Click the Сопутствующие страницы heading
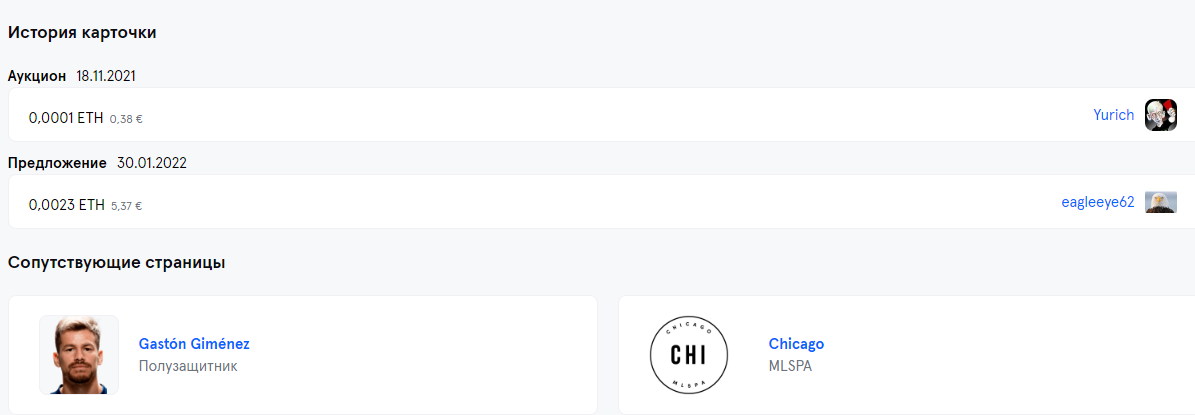The height and width of the screenshot is (415, 1195). [x=116, y=262]
